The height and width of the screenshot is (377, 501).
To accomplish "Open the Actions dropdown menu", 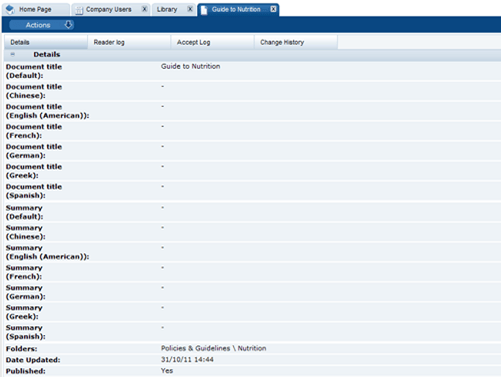I will [41, 25].
